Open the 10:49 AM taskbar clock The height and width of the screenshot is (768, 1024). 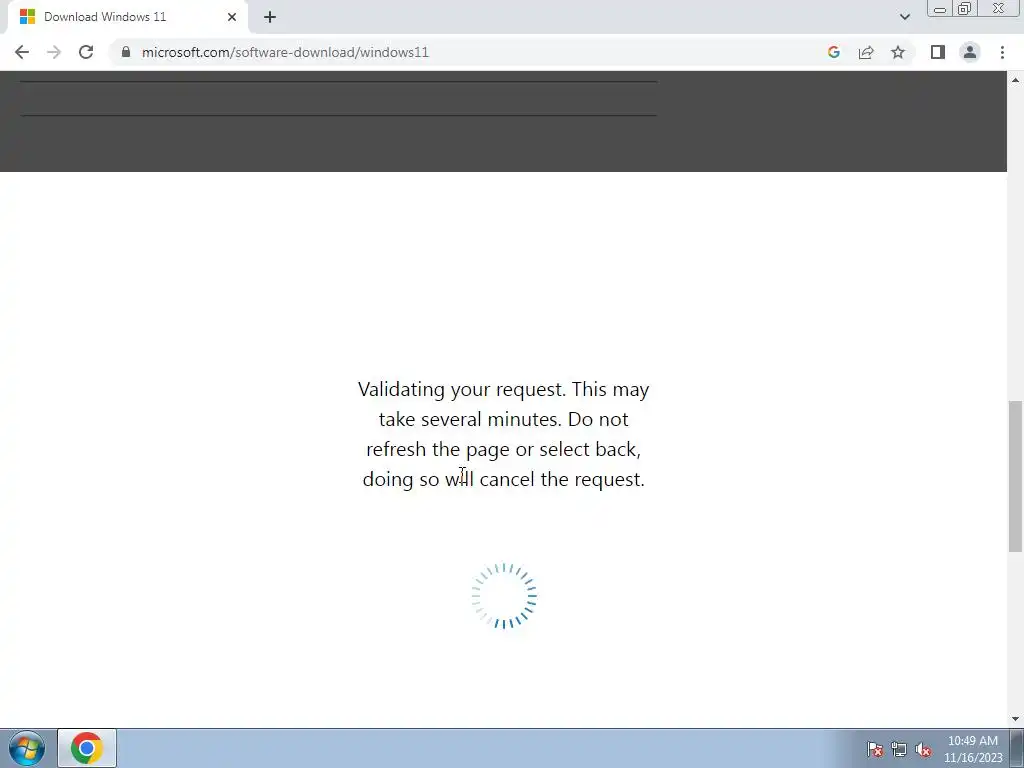coord(973,749)
